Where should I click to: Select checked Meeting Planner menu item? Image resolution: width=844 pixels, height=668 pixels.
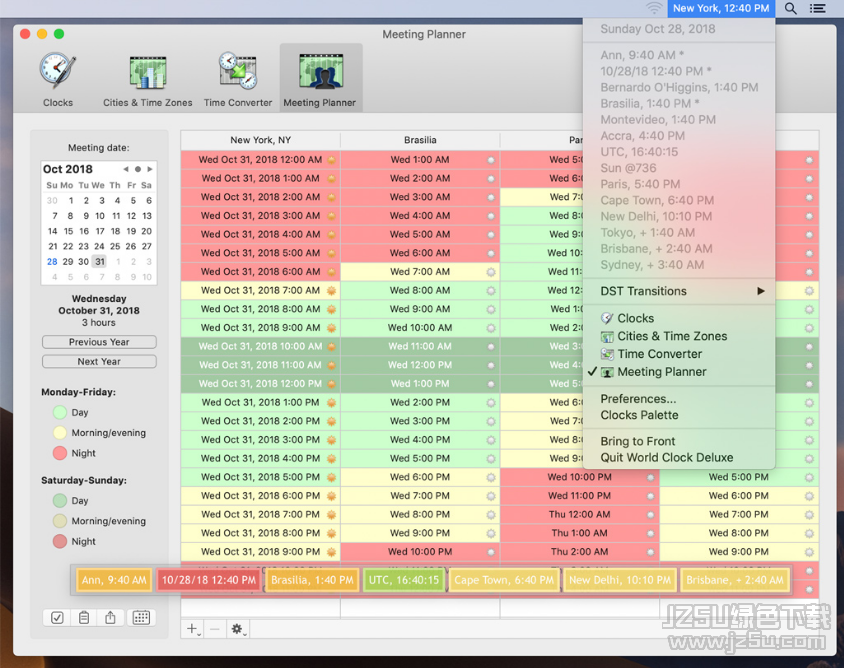click(679, 372)
